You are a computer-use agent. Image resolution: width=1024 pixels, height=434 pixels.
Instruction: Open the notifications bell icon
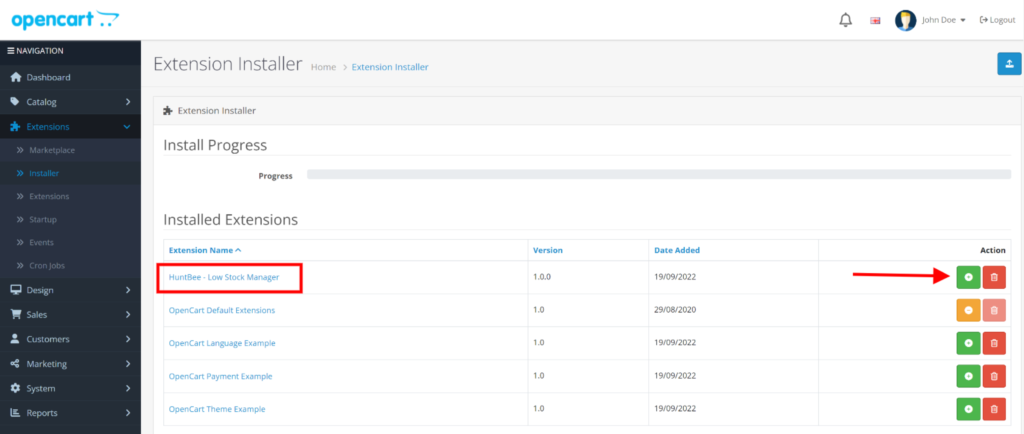845,20
